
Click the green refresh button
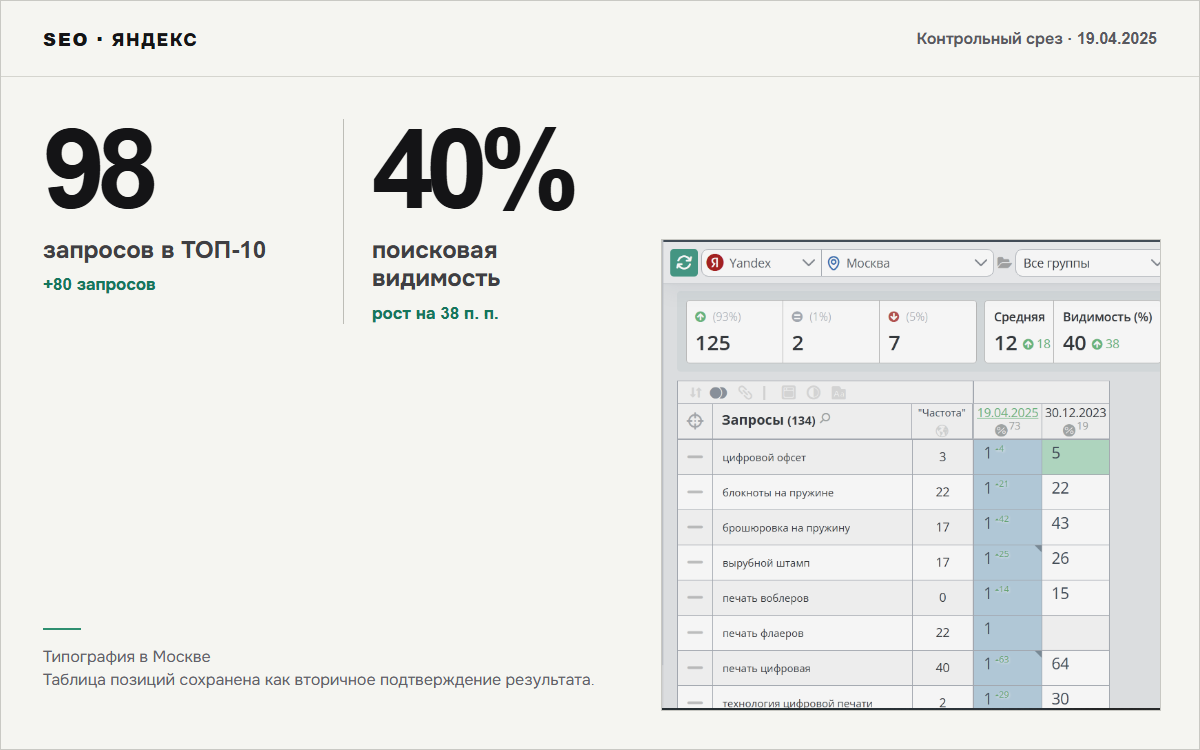tap(684, 263)
